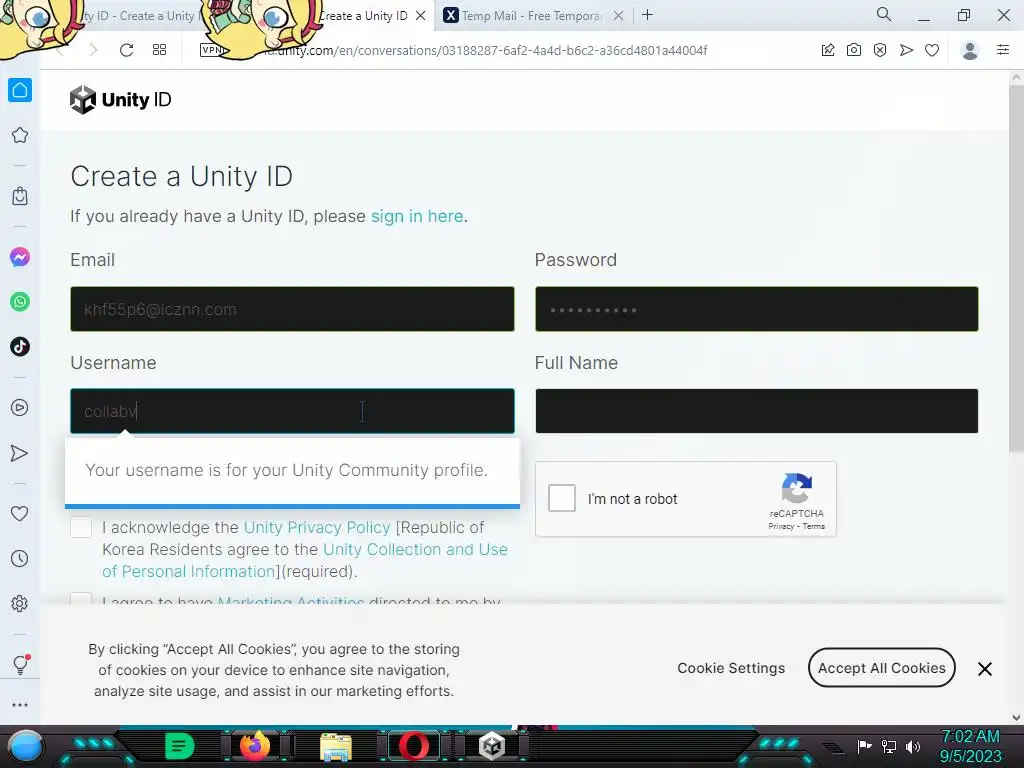This screenshot has height=768, width=1024.
Task: Close the Temp Mail tab
Action: (618, 16)
